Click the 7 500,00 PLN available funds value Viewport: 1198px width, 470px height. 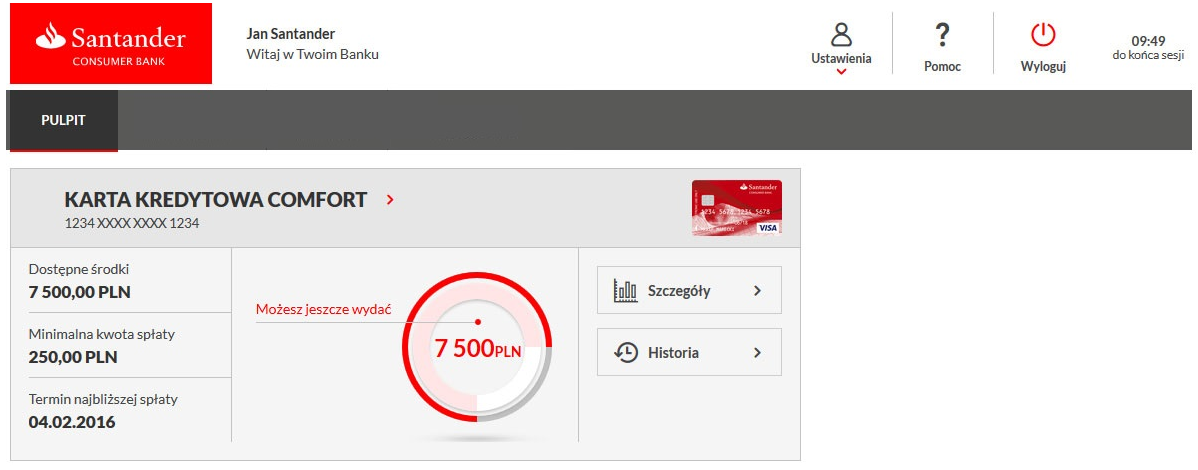pos(79,292)
